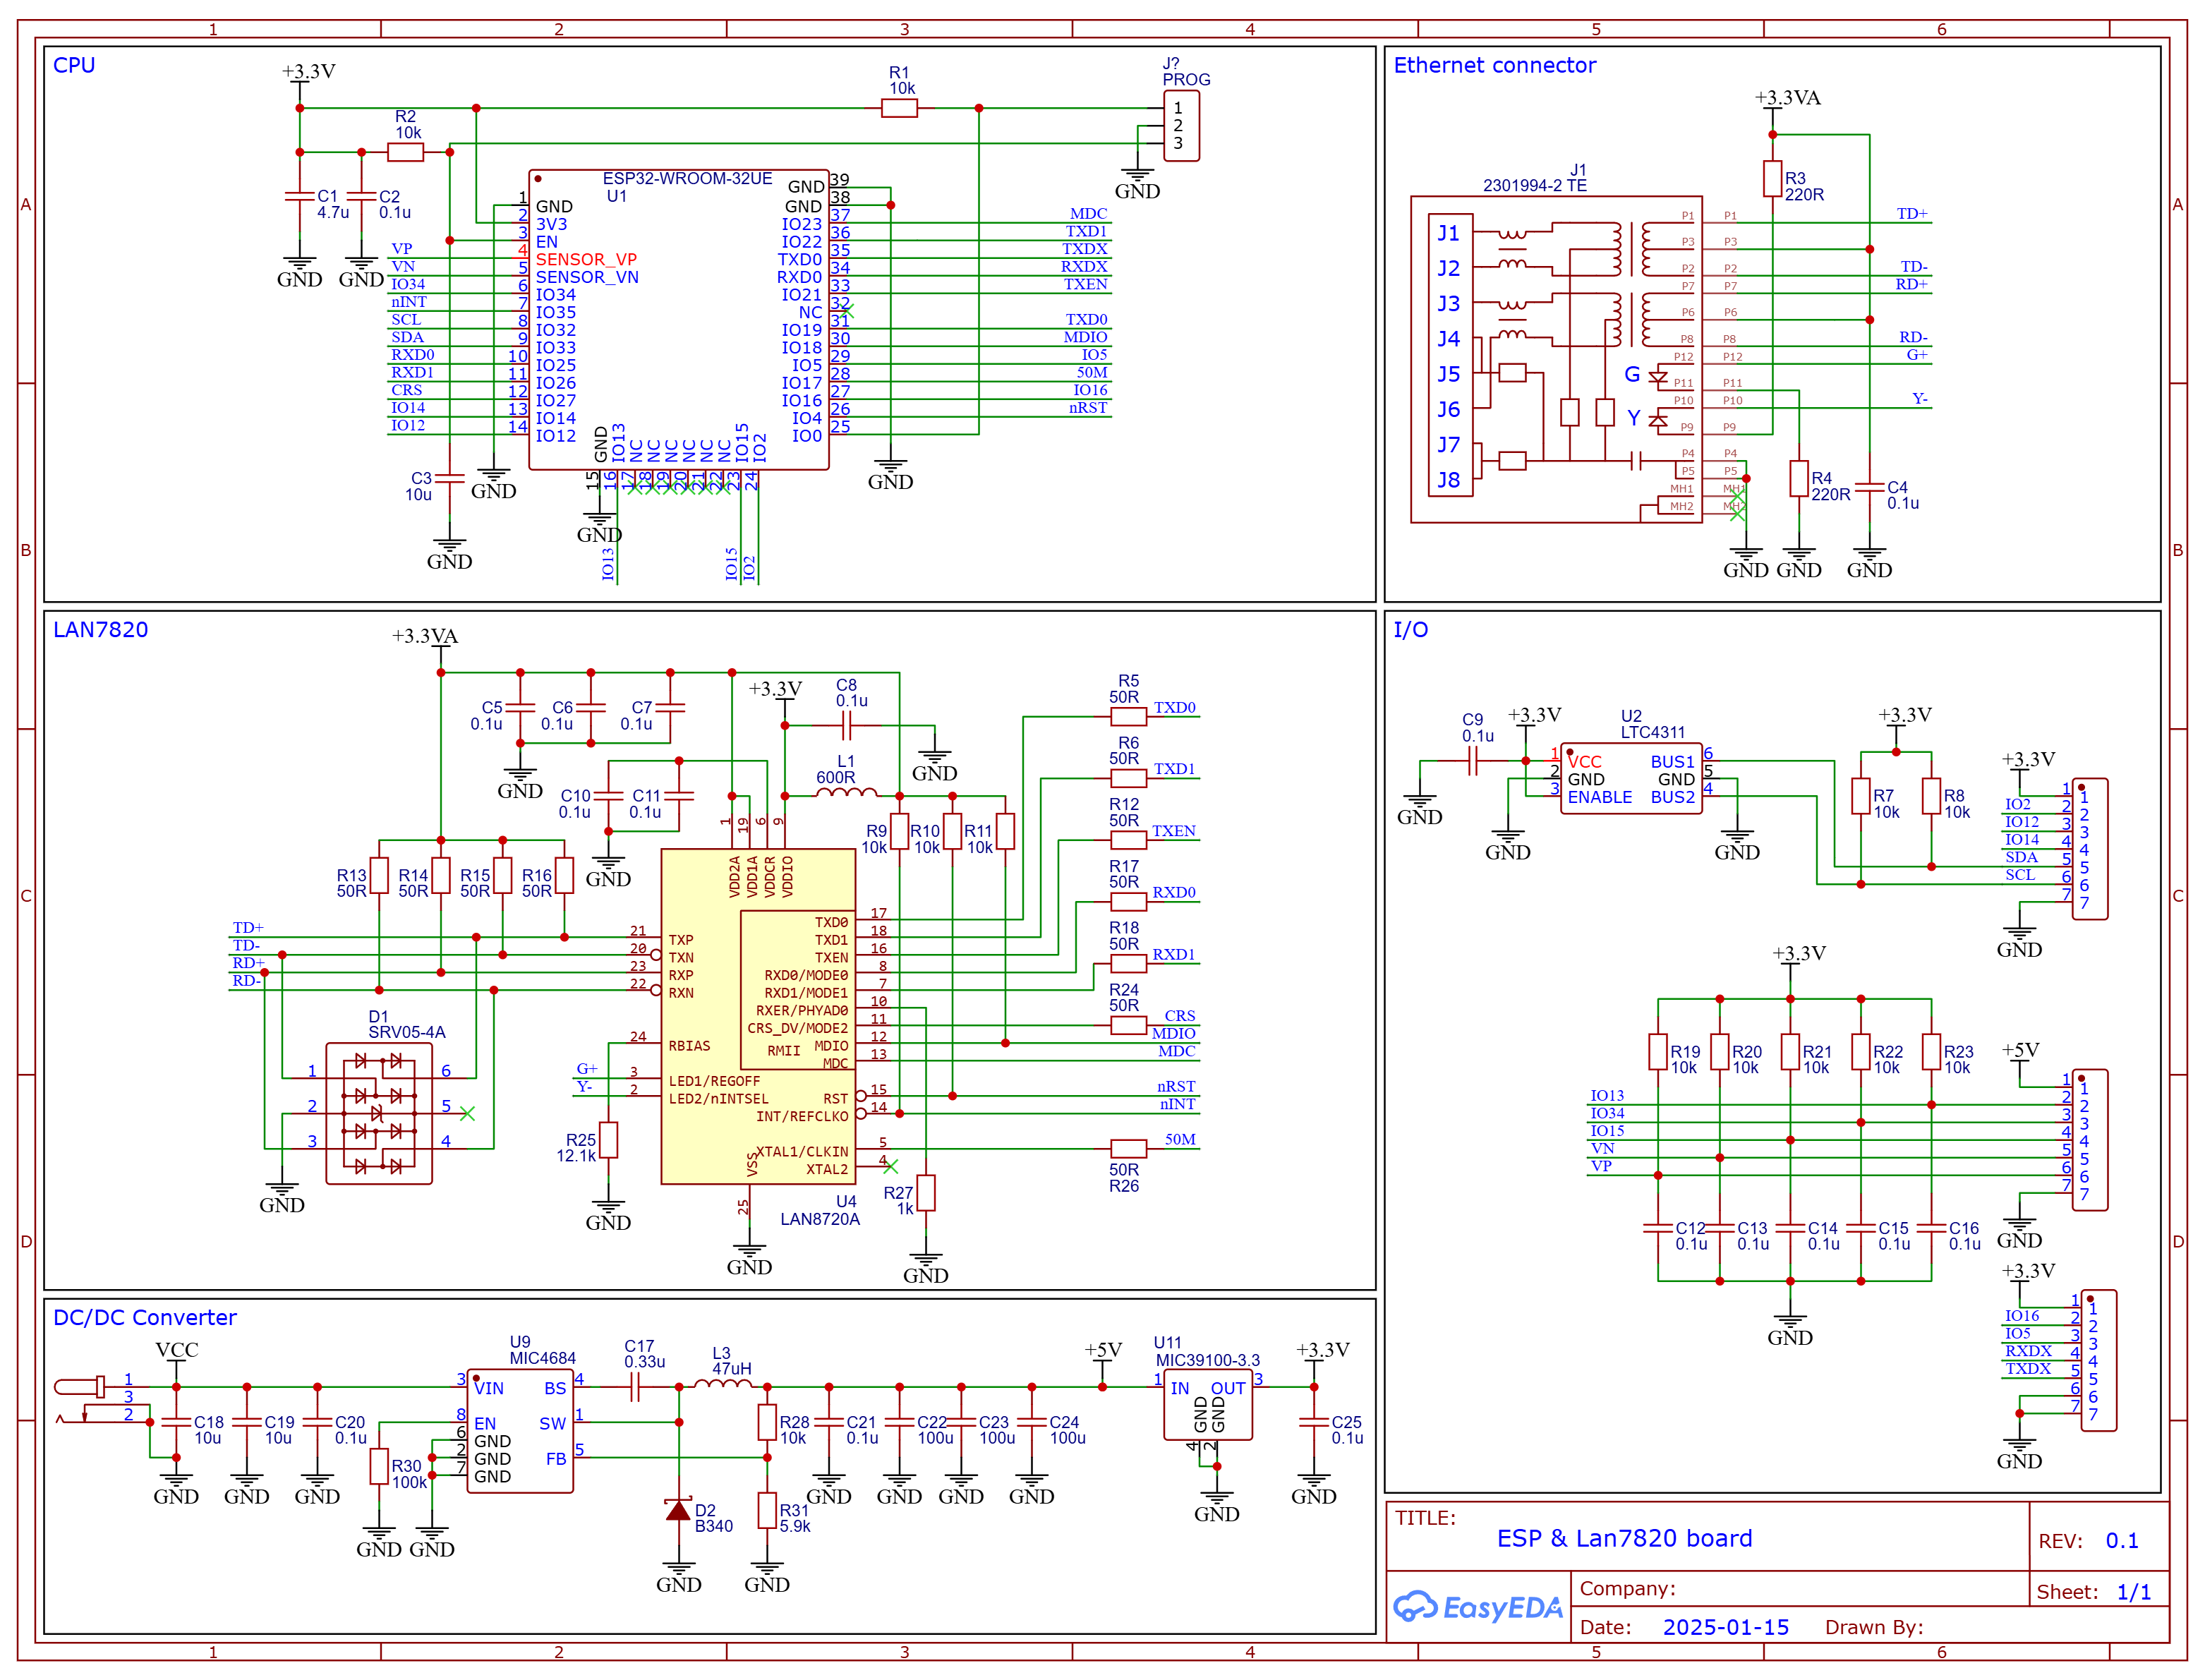Select the MIC4684 U9 regulator symbol
The width and height of the screenshot is (2205, 1680).
pyautogui.click(x=519, y=1432)
